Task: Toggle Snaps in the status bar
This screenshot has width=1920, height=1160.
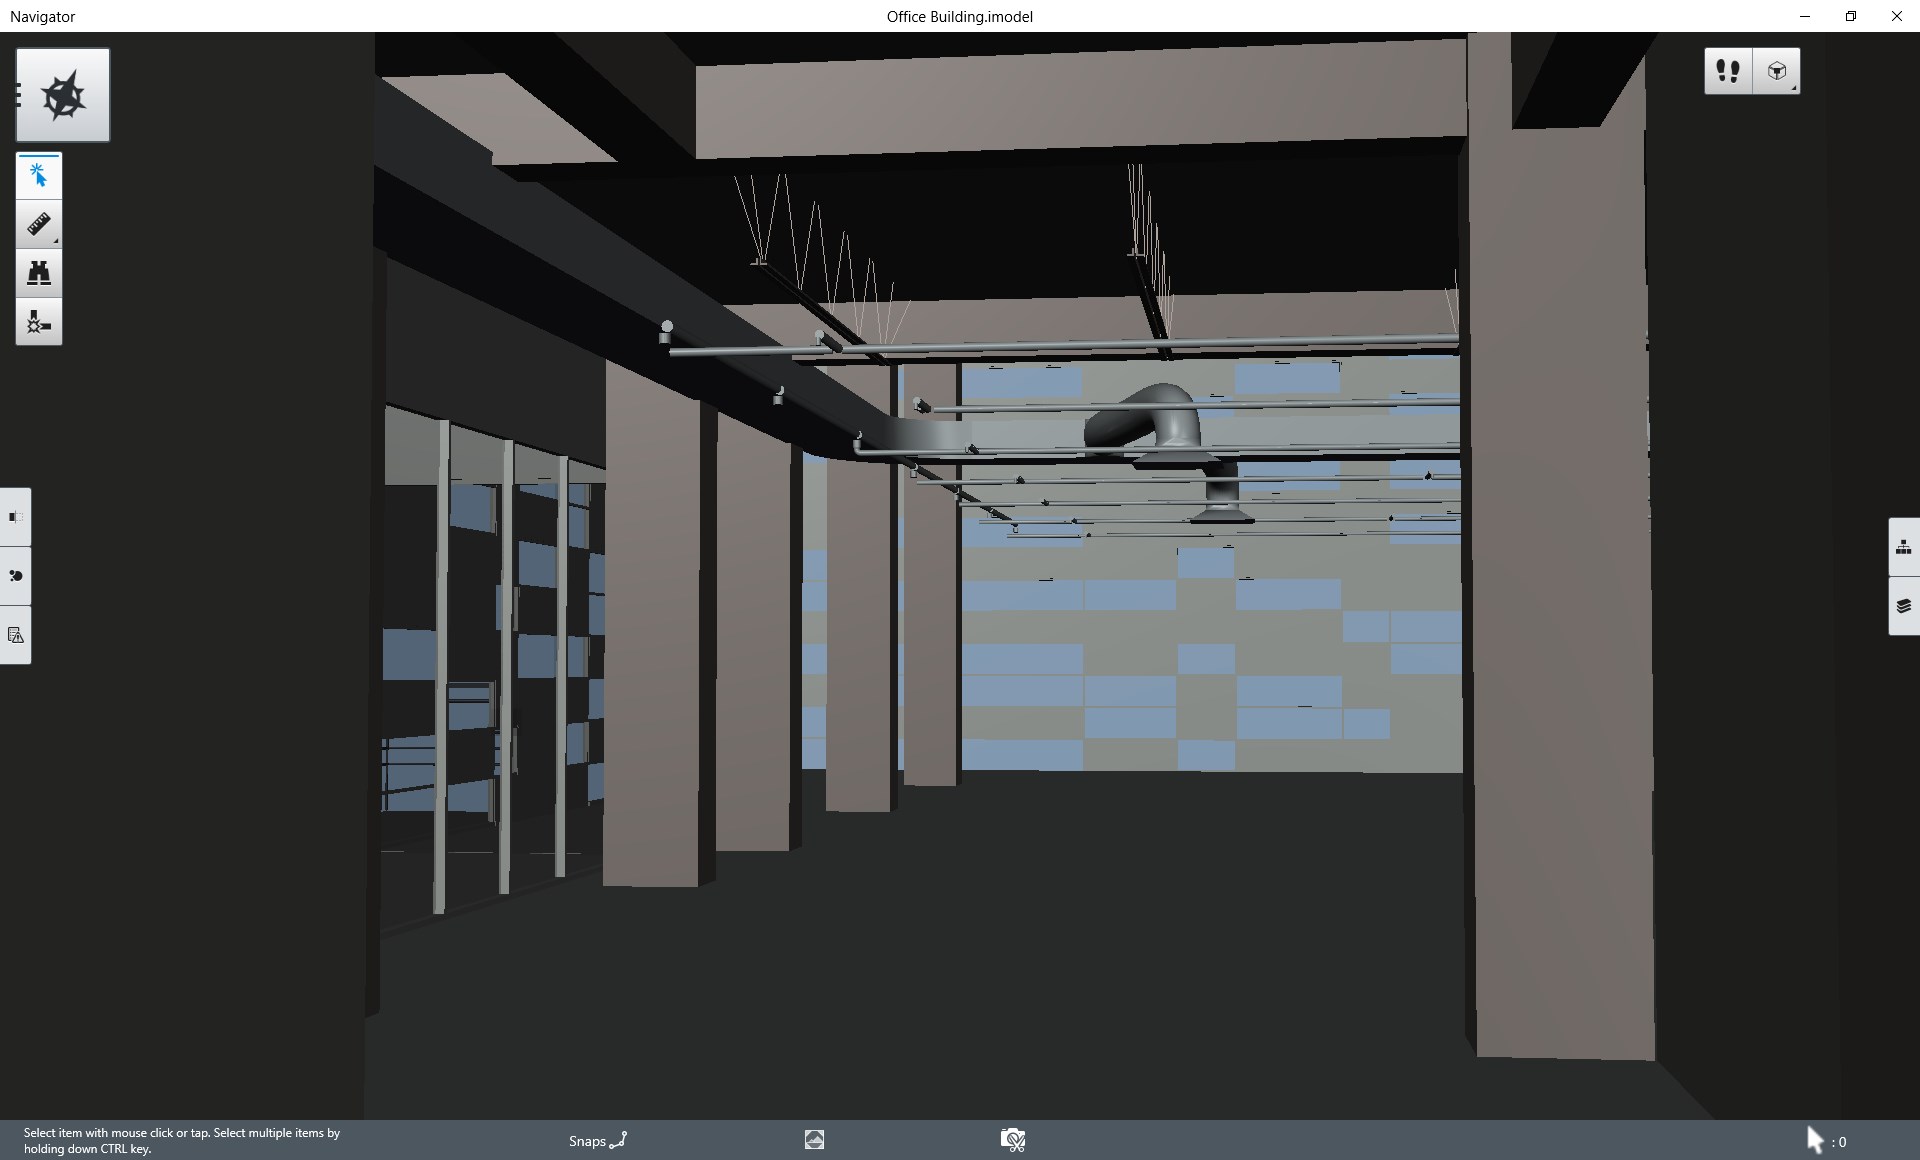Action: point(597,1140)
